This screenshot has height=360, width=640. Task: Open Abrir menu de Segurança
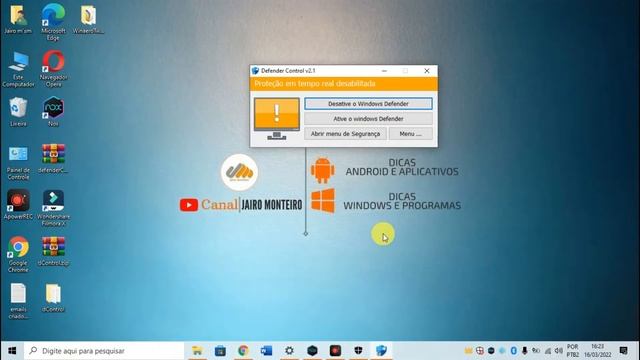tap(345, 133)
